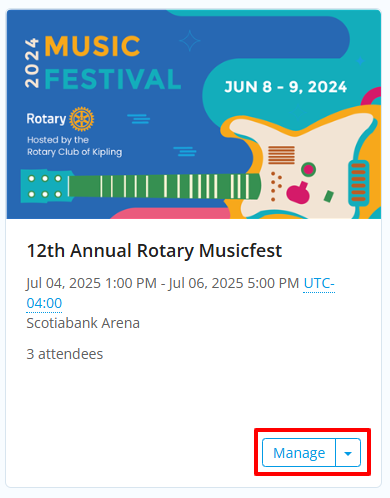The width and height of the screenshot is (390, 498).
Task: Open the Music Festival banner image
Action: click(x=194, y=114)
